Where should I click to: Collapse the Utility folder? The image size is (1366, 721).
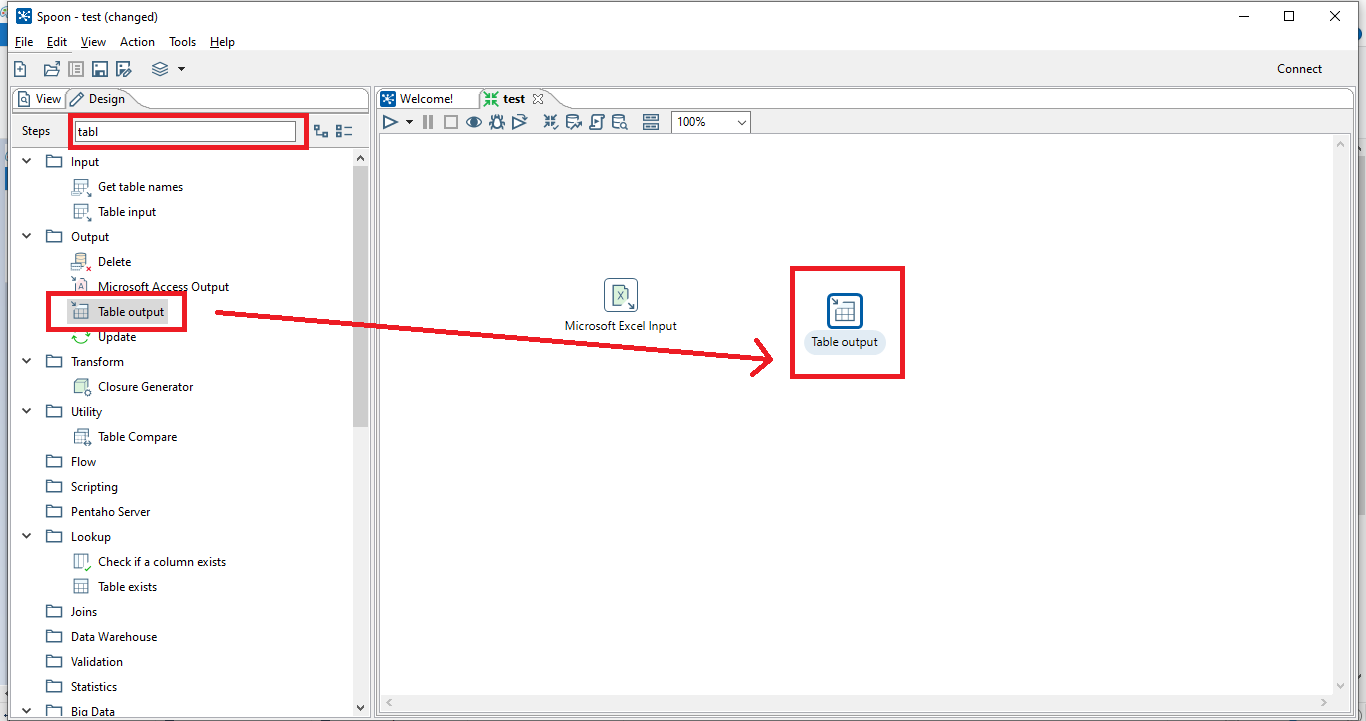tap(27, 411)
